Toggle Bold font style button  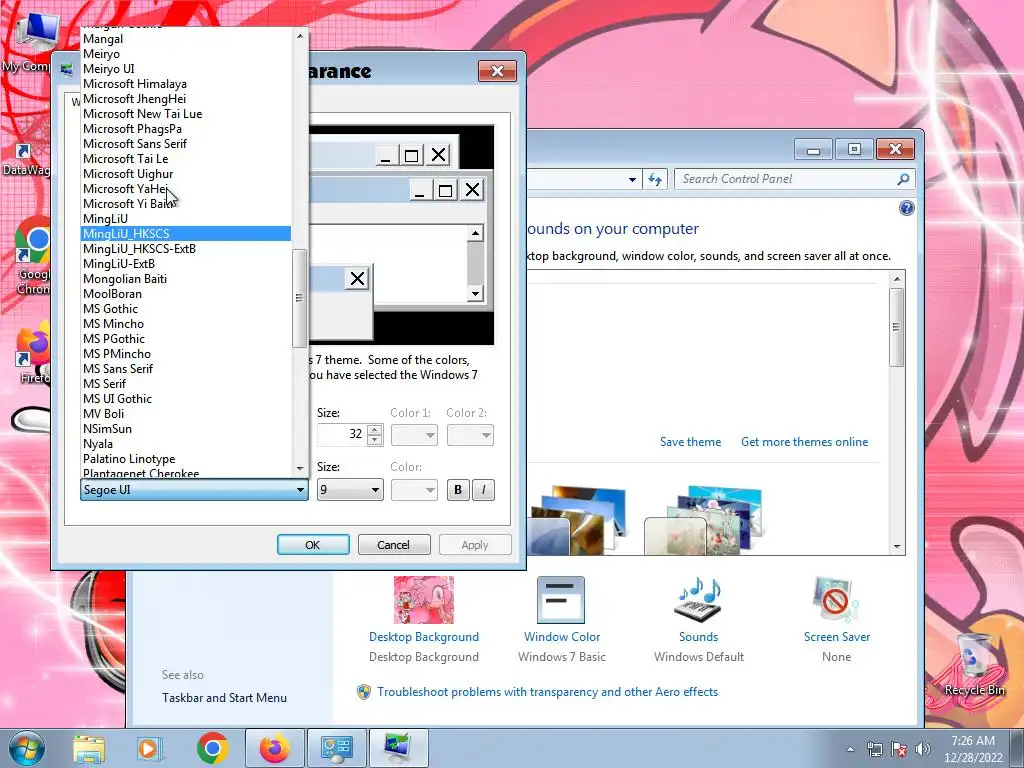[x=458, y=490]
